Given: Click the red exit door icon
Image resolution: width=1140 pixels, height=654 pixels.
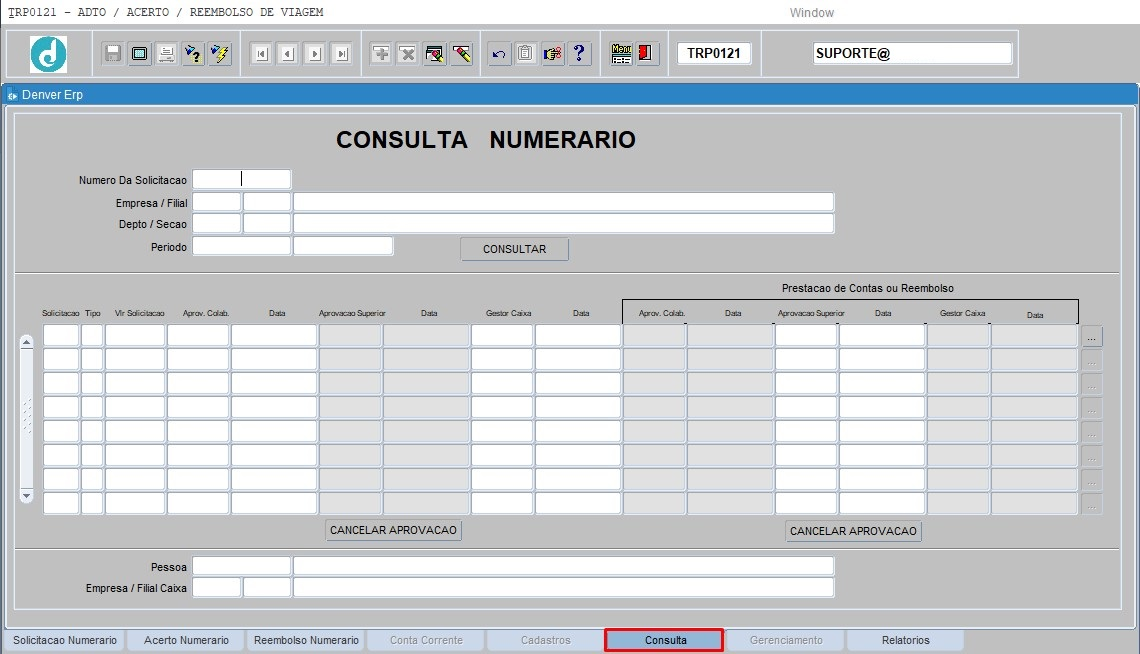Looking at the screenshot, I should pyautogui.click(x=646, y=54).
